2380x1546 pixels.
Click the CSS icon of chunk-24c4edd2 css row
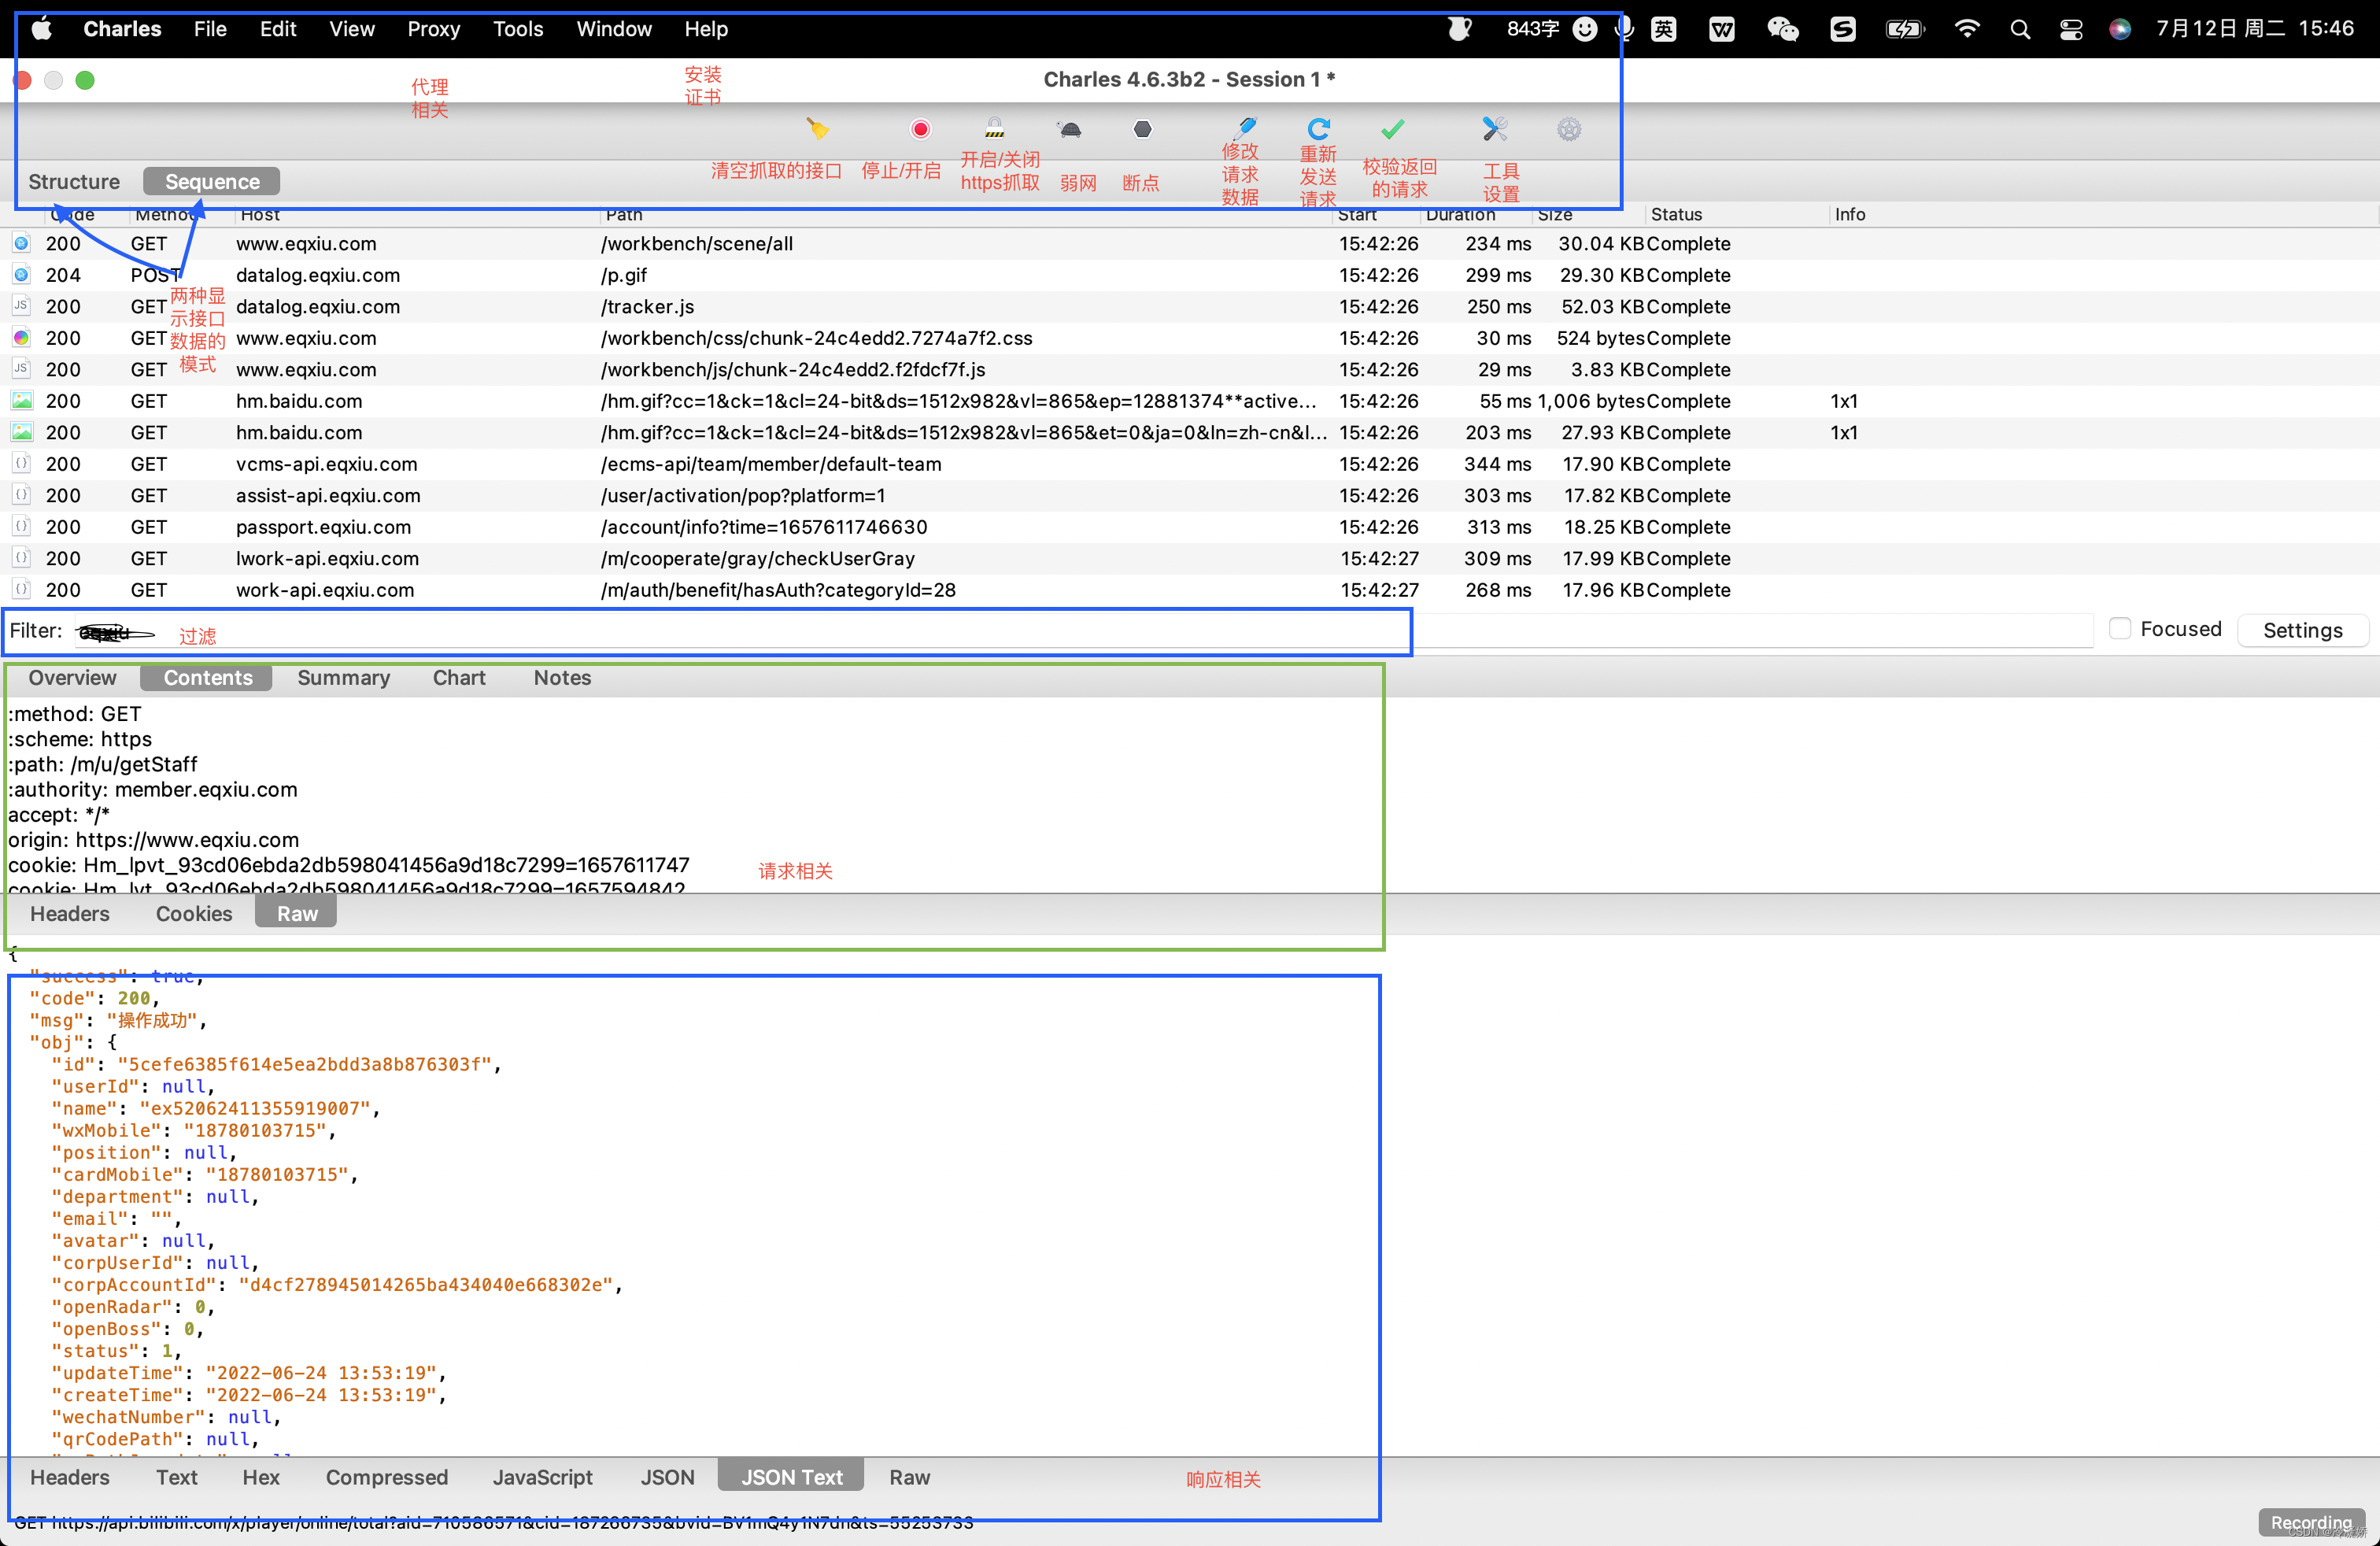[21, 338]
